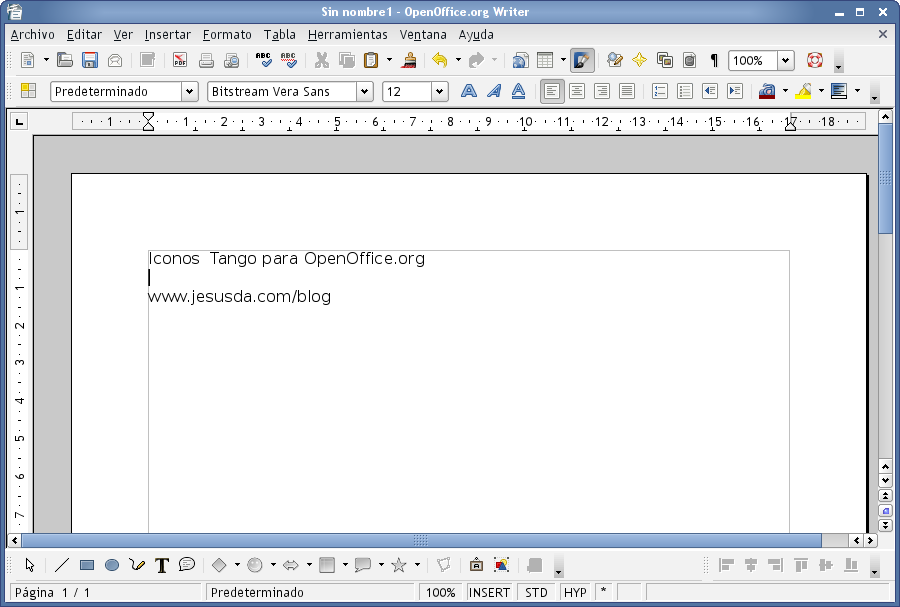Open the Herramientas menu
The width and height of the screenshot is (900, 607).
coord(347,34)
